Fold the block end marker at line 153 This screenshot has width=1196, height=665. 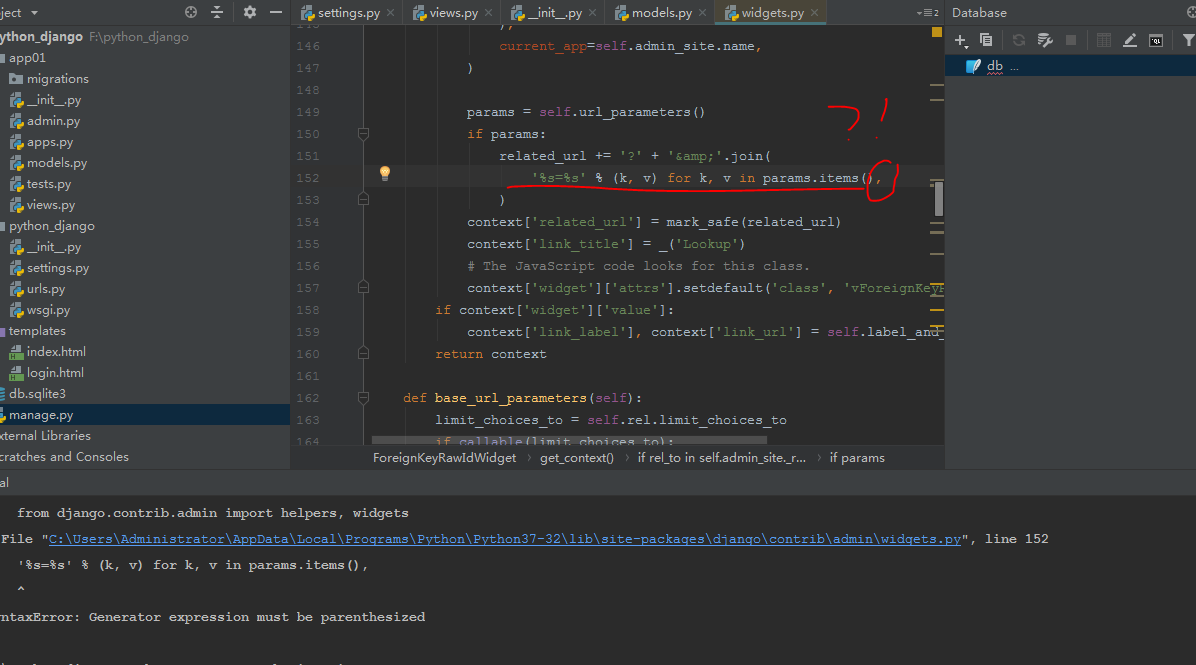pos(364,199)
